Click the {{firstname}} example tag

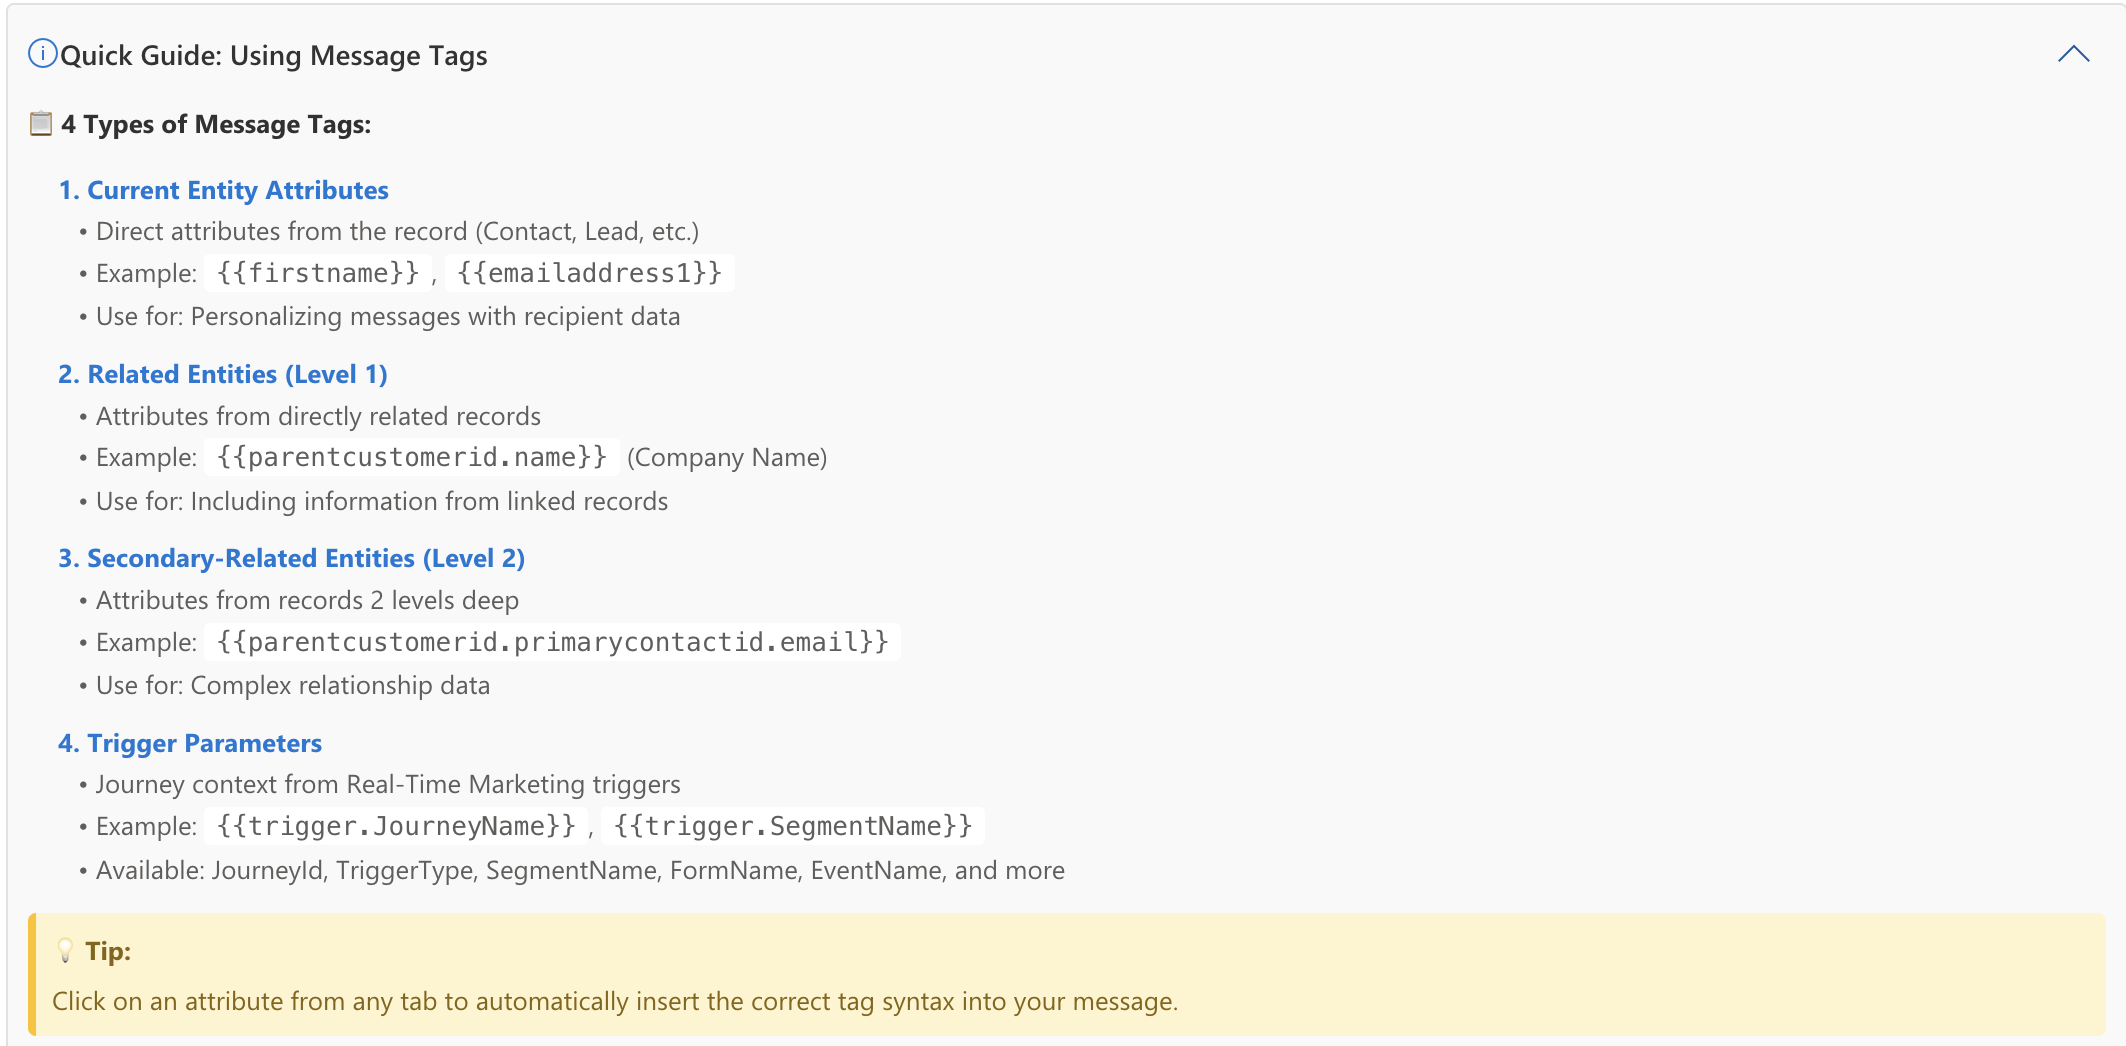point(318,273)
